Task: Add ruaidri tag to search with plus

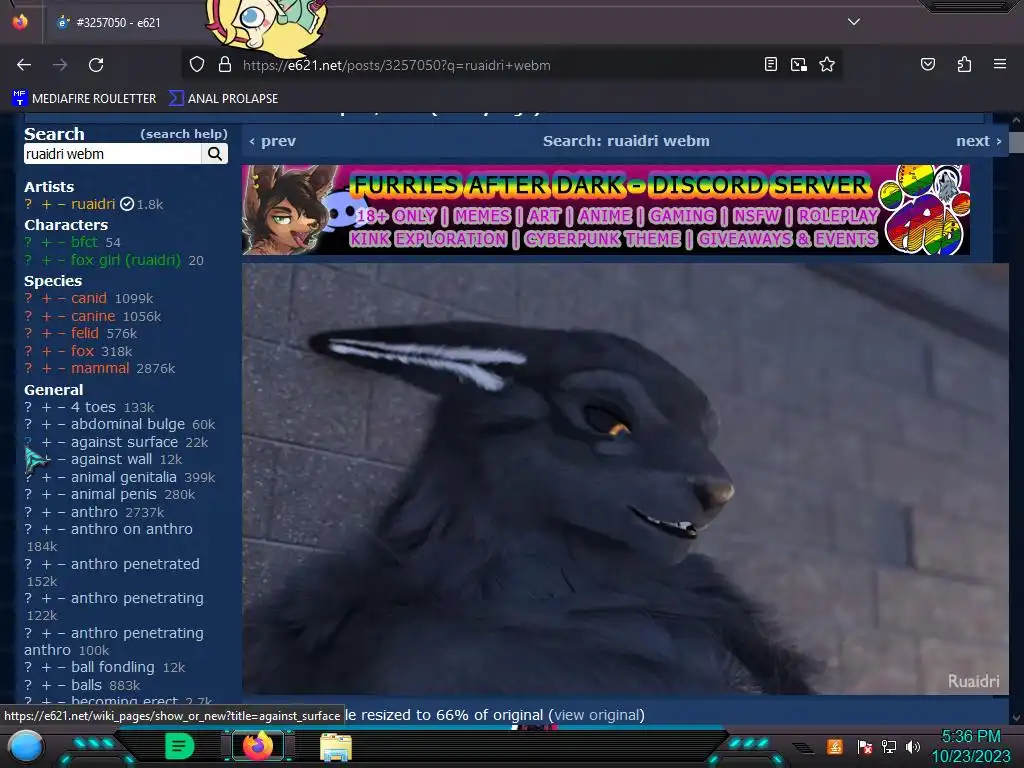Action: coord(46,204)
